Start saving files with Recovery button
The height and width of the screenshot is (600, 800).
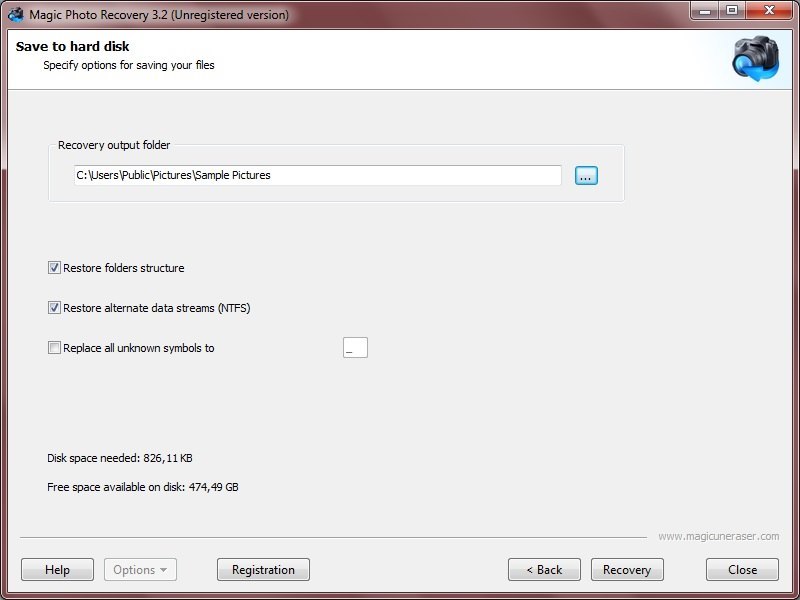[x=627, y=569]
